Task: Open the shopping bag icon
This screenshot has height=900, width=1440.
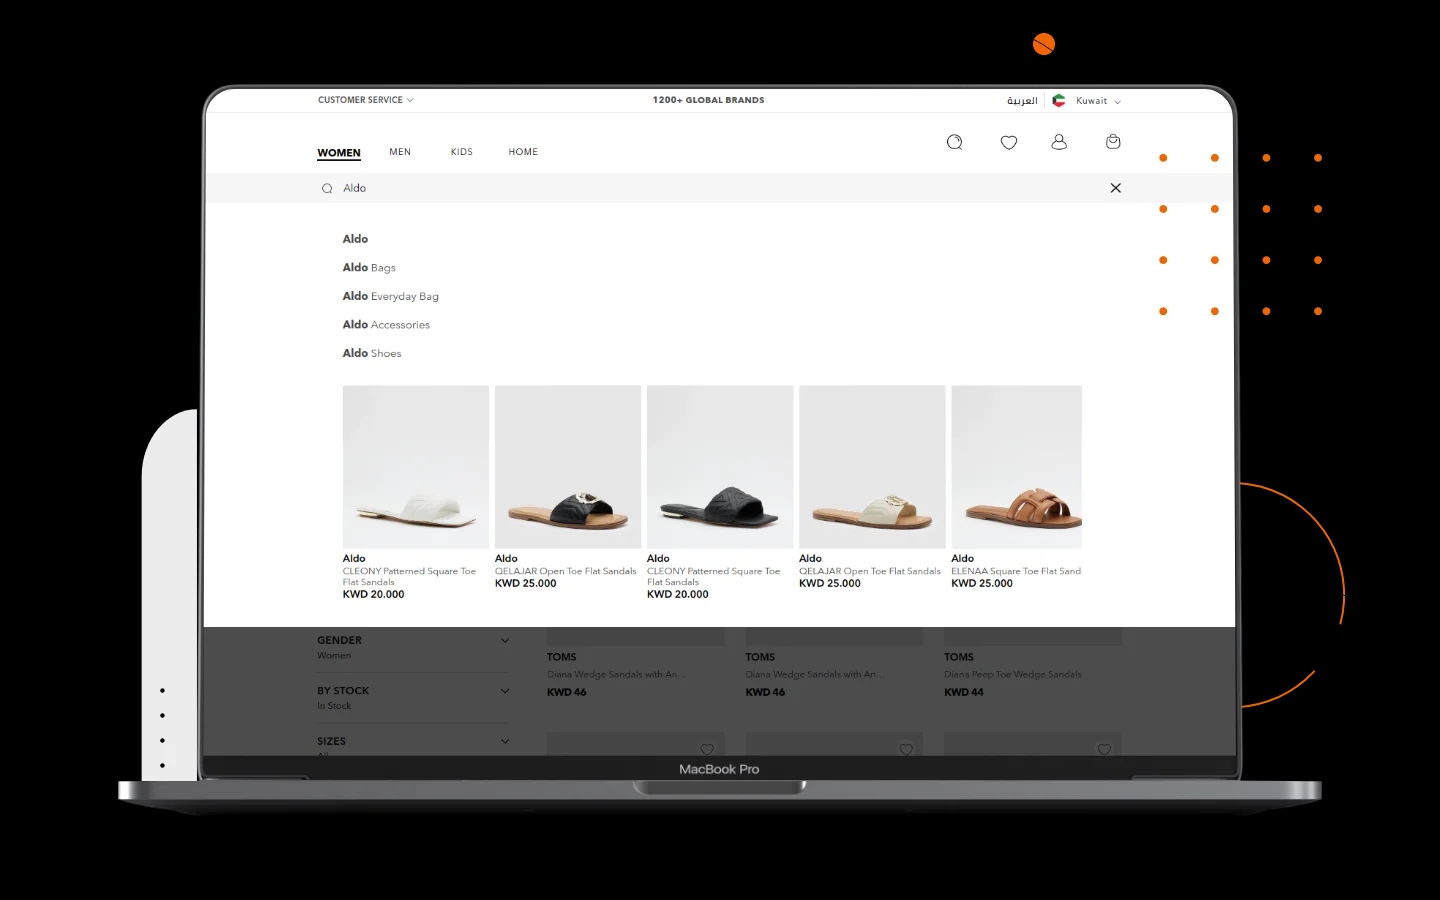Action: pos(1113,142)
